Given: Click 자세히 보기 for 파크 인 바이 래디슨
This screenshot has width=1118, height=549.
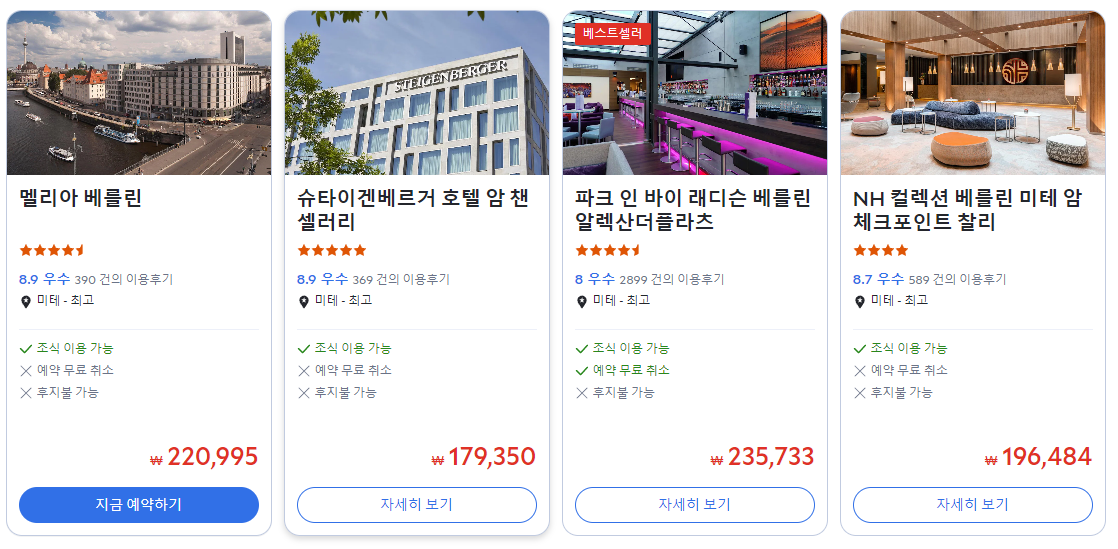Looking at the screenshot, I should [x=695, y=505].
